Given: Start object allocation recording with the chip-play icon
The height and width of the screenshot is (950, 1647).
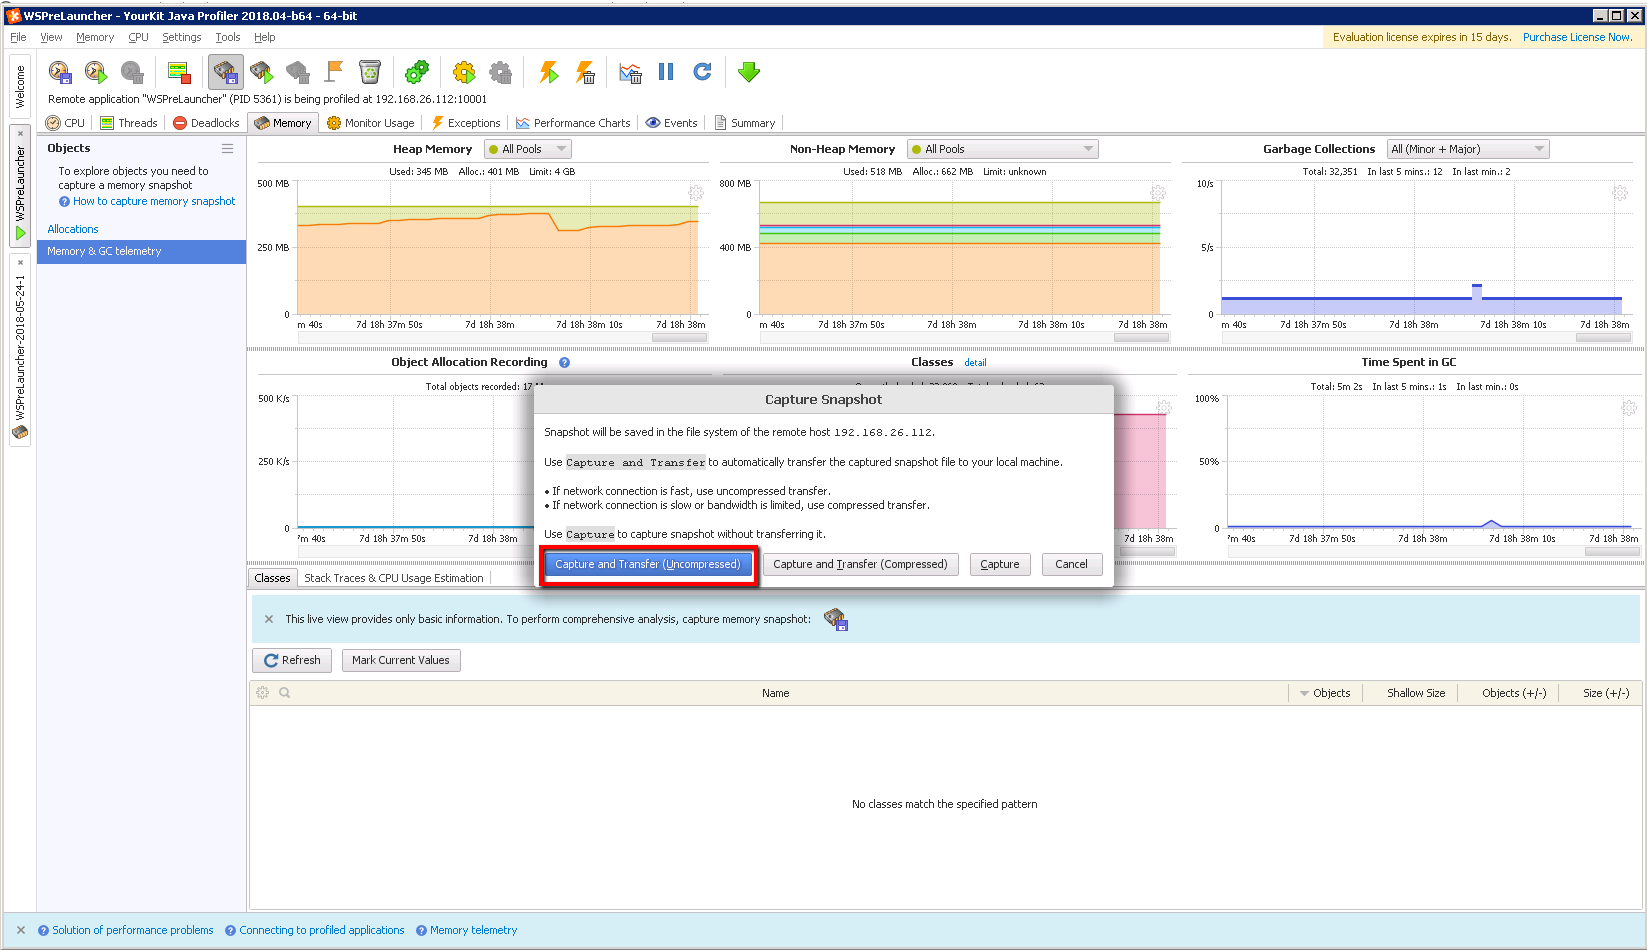Looking at the screenshot, I should (261, 72).
